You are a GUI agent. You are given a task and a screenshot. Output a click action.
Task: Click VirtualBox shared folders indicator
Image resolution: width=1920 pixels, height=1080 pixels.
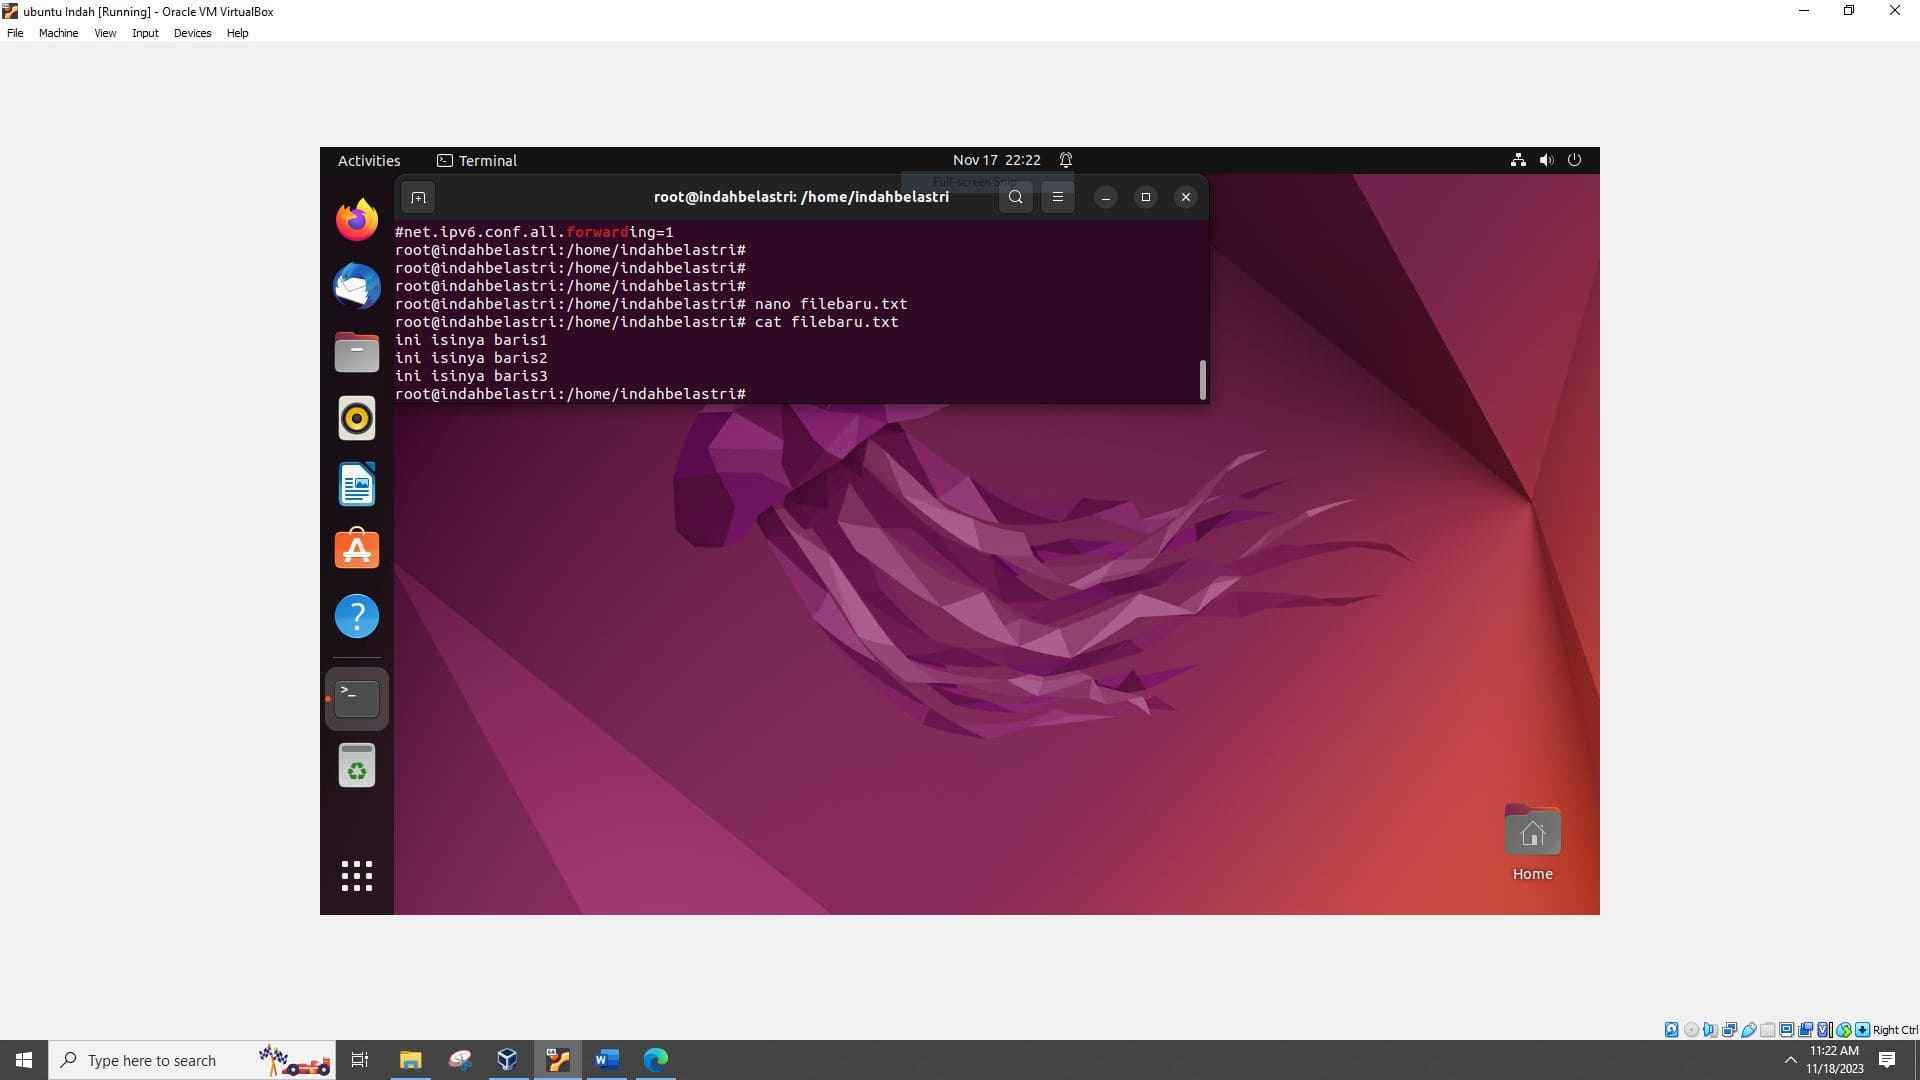[1767, 1030]
